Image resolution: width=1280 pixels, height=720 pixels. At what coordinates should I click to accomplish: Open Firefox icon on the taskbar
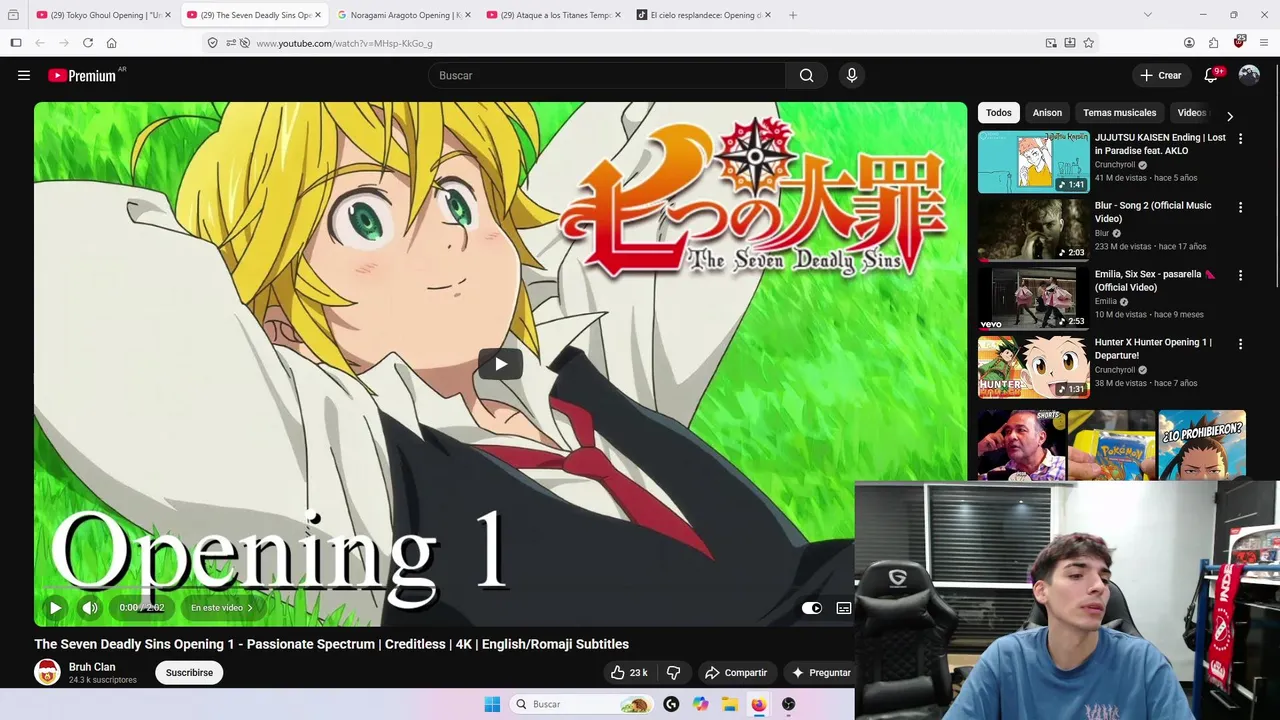(x=759, y=704)
